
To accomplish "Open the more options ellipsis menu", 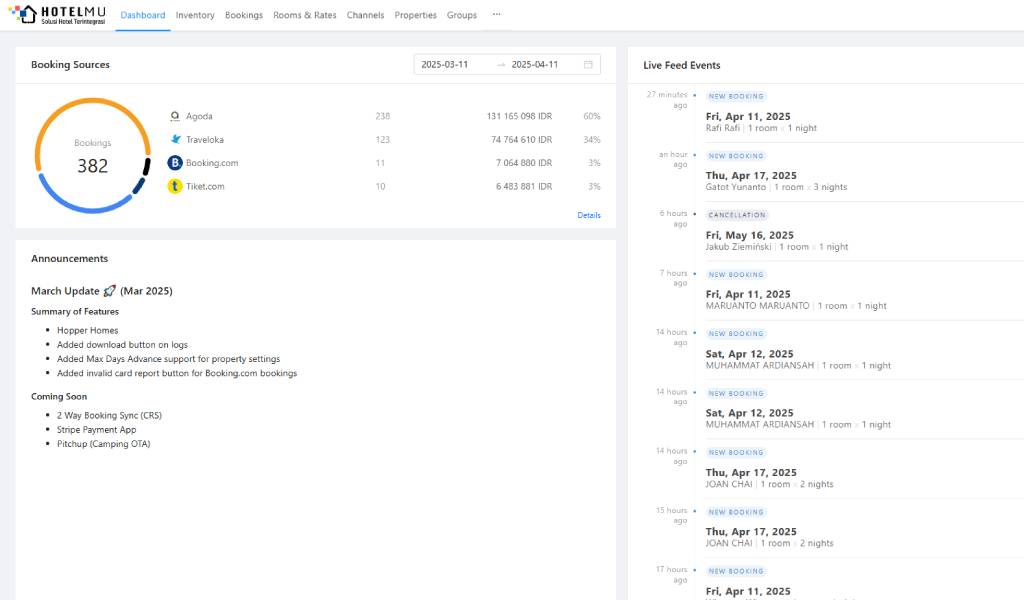I will [x=496, y=15].
